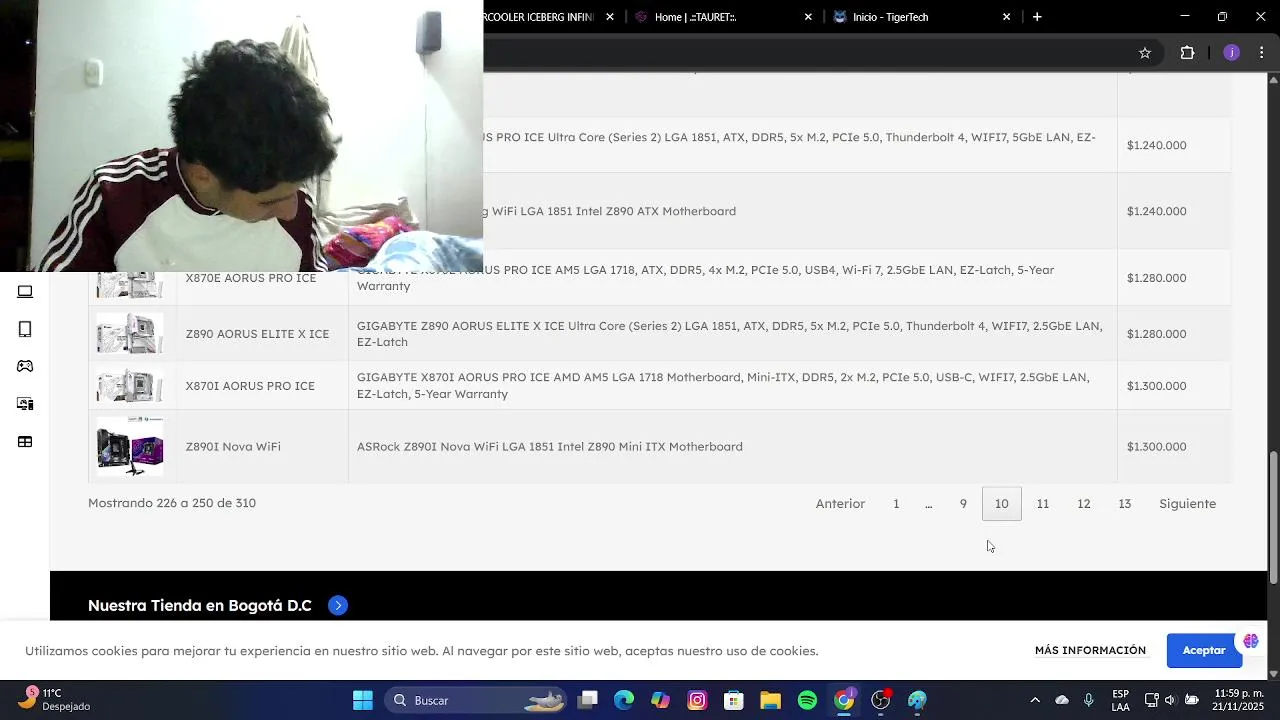Show hidden system tray icons
This screenshot has width=1280, height=720.
coord(1035,700)
